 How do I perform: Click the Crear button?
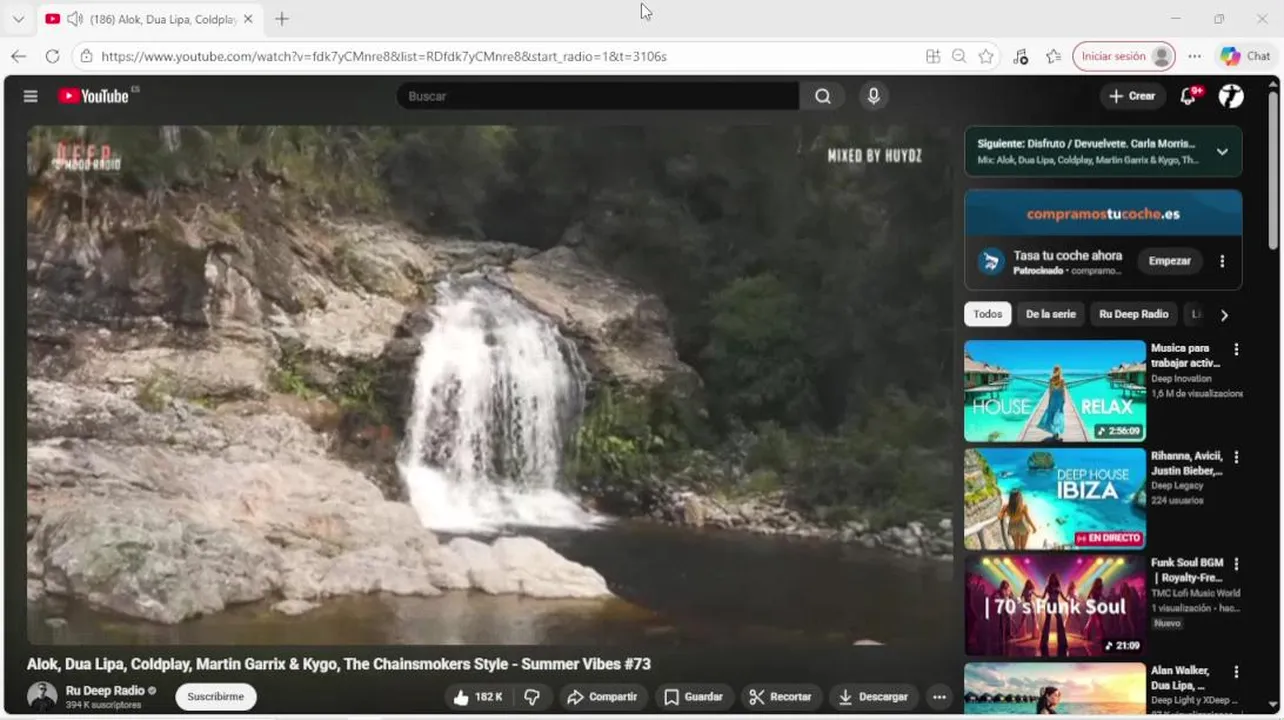tap(1132, 96)
